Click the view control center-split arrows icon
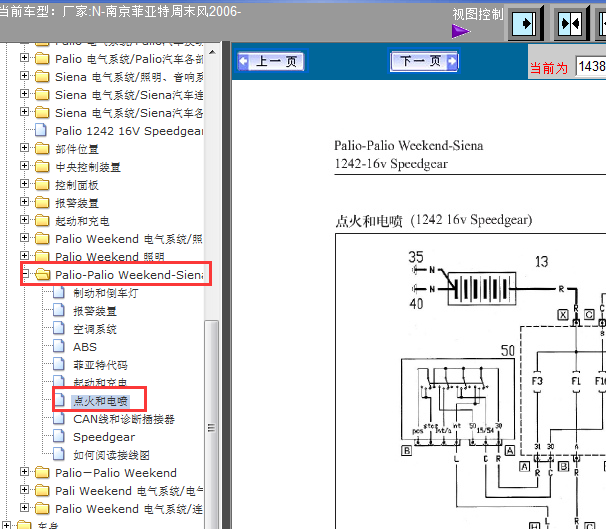This screenshot has width=606, height=529. [570, 24]
